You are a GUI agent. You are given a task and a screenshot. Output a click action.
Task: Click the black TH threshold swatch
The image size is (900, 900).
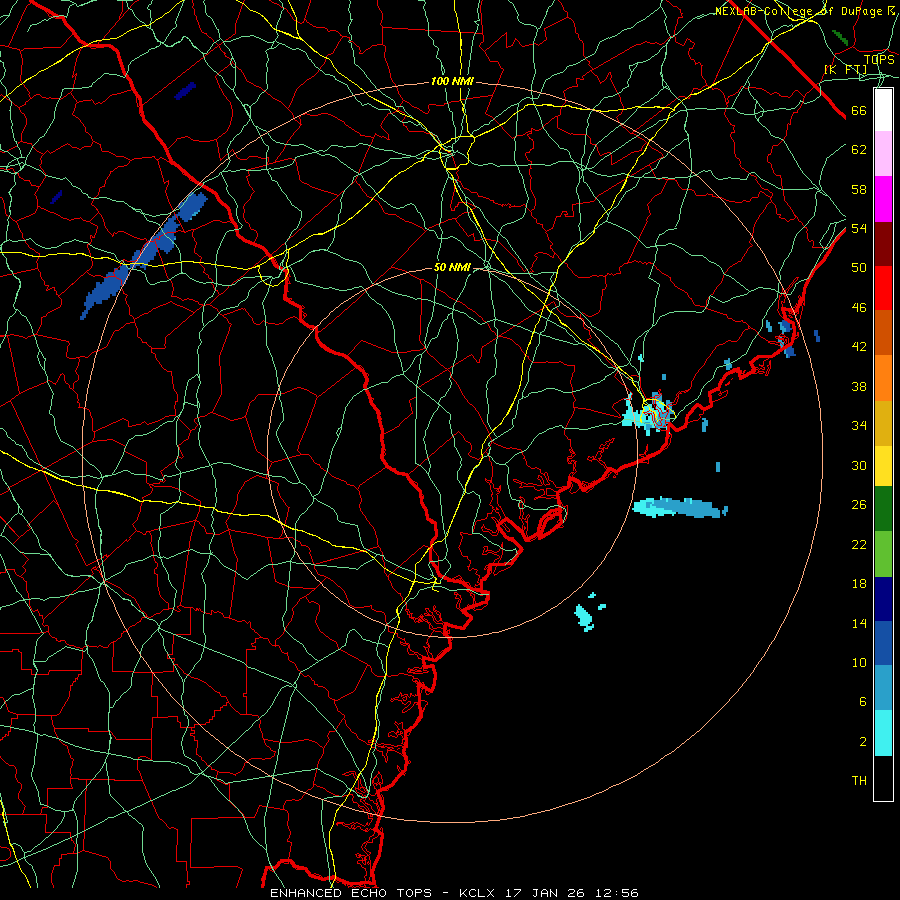point(883,778)
